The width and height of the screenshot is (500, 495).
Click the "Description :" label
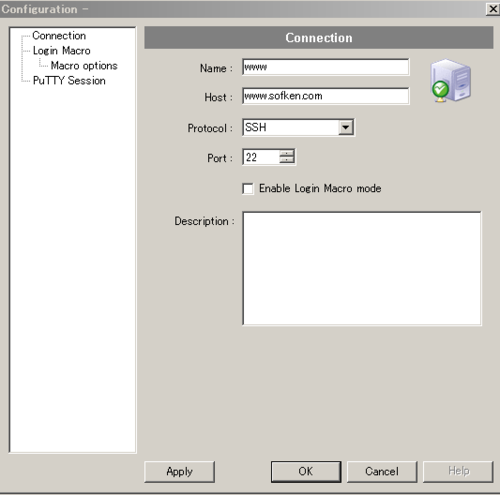click(205, 221)
